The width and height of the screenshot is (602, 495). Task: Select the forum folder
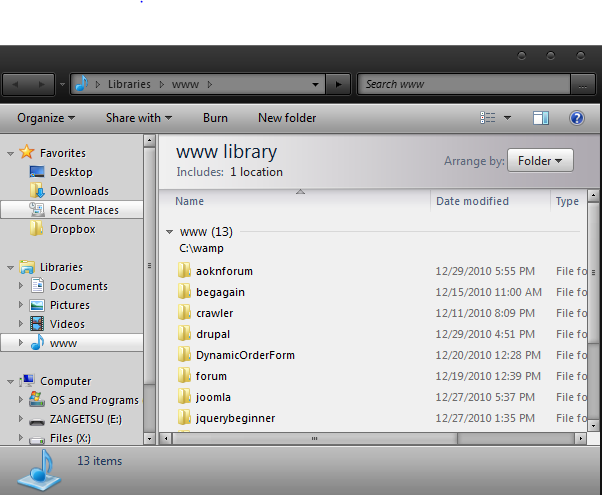211,376
